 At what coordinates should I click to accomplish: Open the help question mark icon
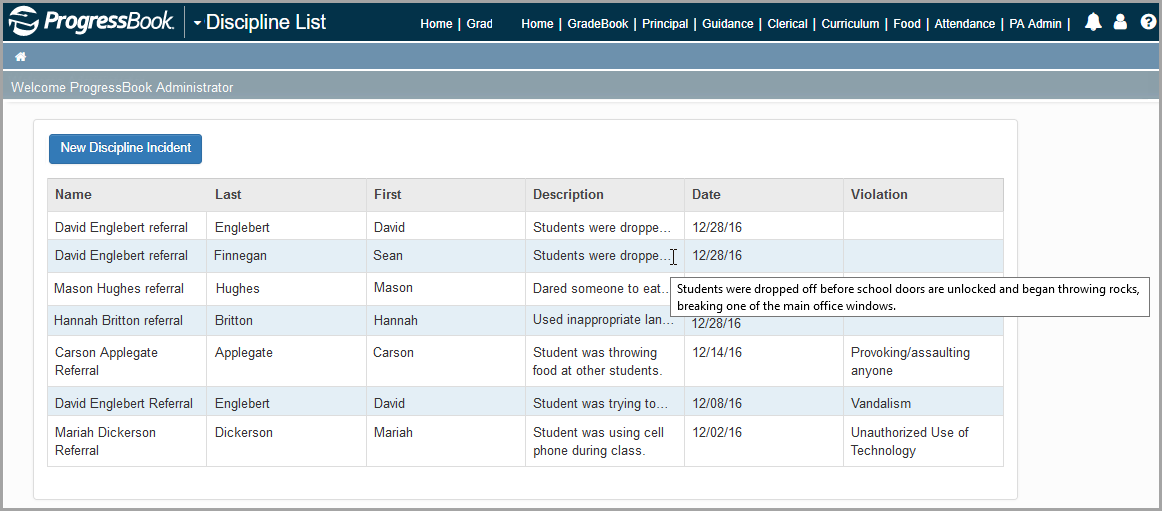(1148, 22)
